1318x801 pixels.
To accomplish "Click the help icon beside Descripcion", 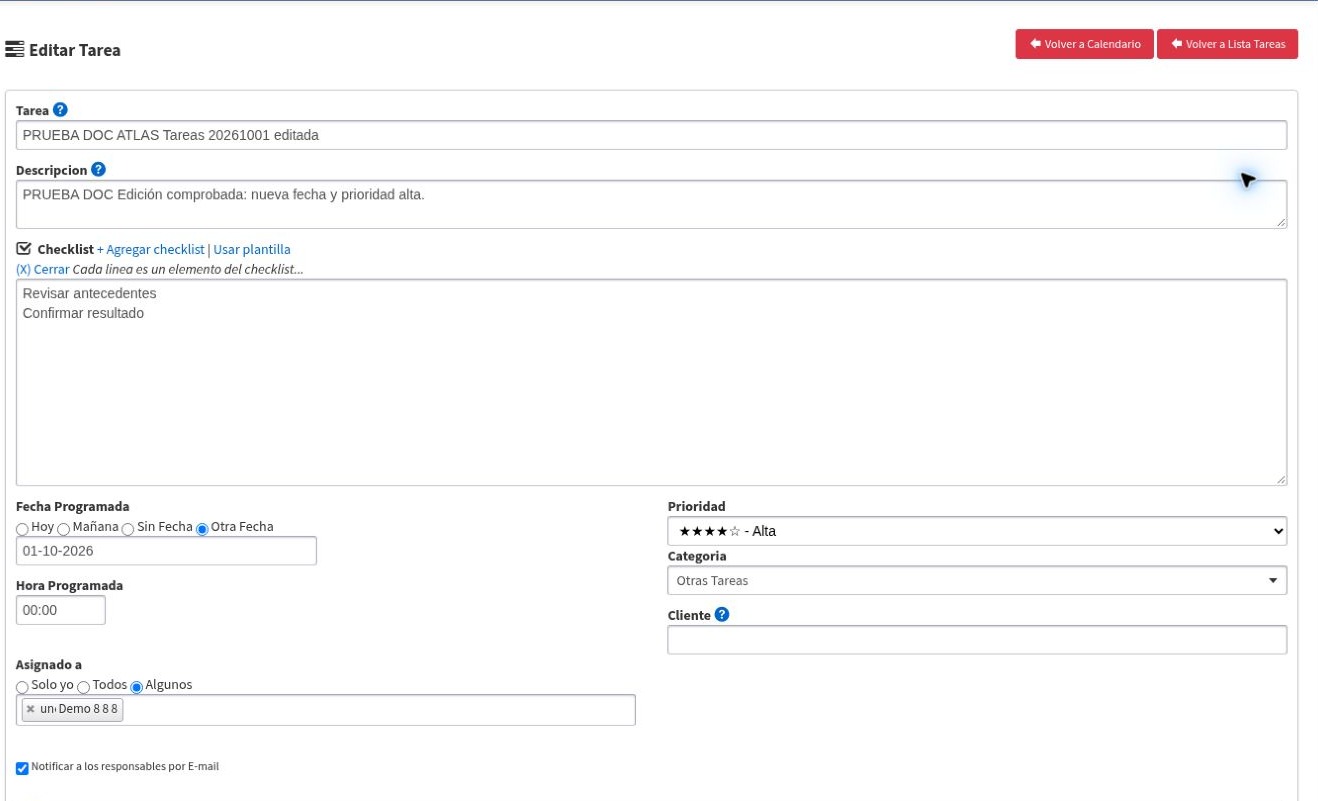I will click(x=98, y=170).
